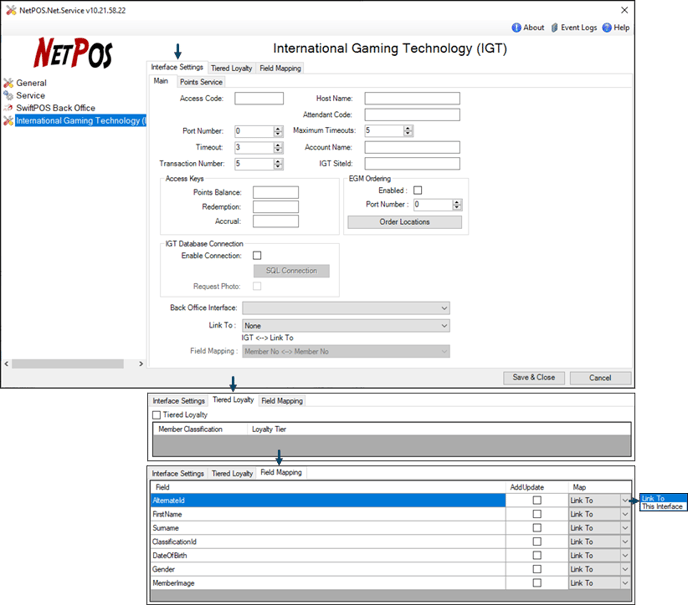
Task: Click the Save & Close button
Action: [534, 378]
